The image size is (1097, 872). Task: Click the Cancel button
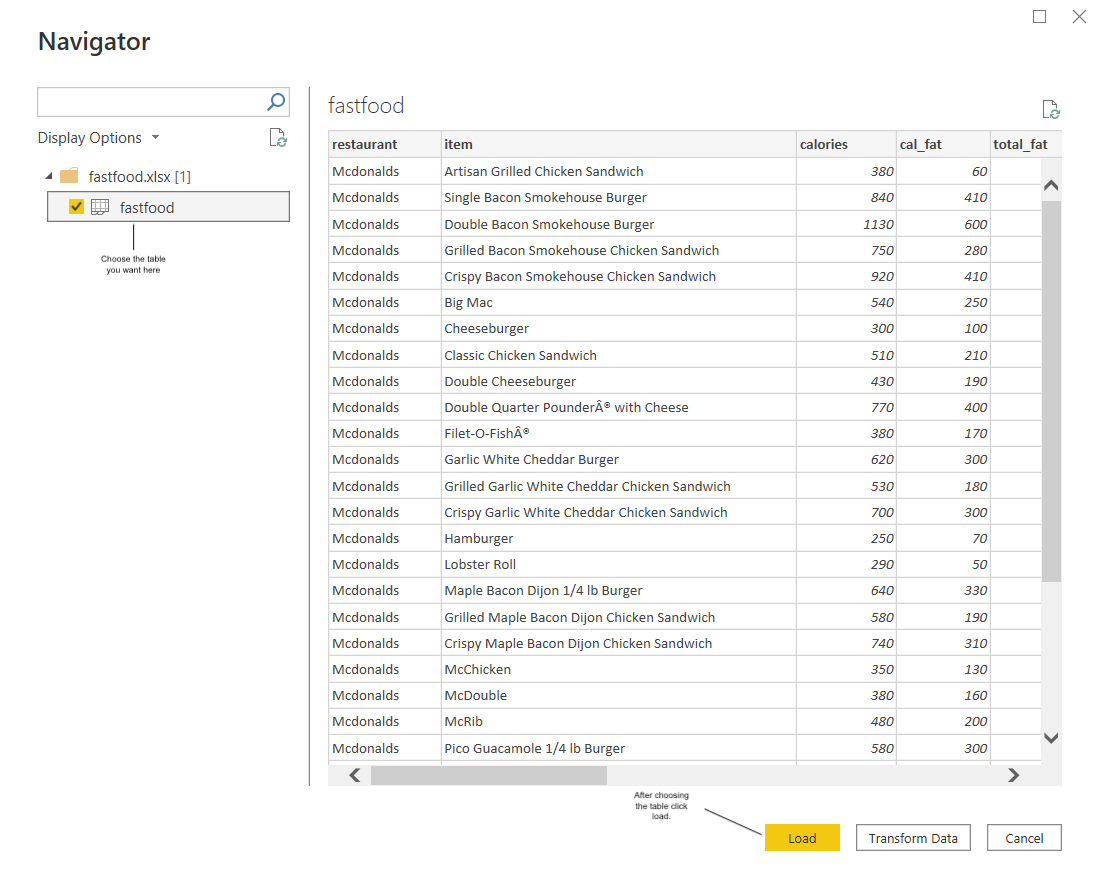click(1024, 838)
